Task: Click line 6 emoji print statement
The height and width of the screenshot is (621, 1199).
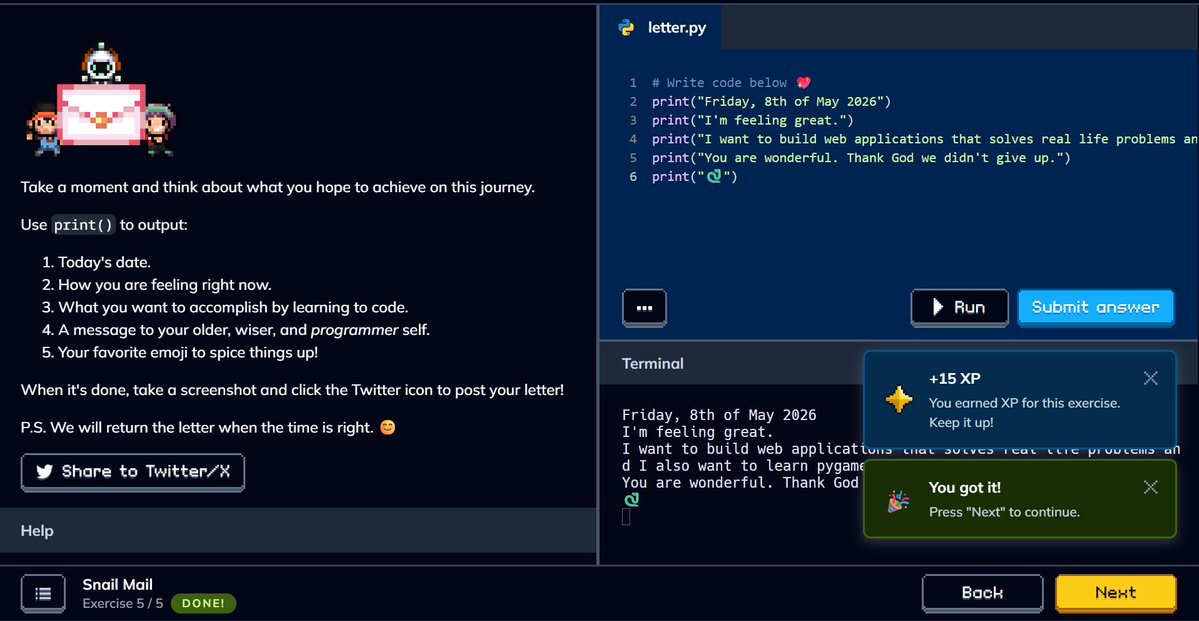Action: [x=694, y=177]
